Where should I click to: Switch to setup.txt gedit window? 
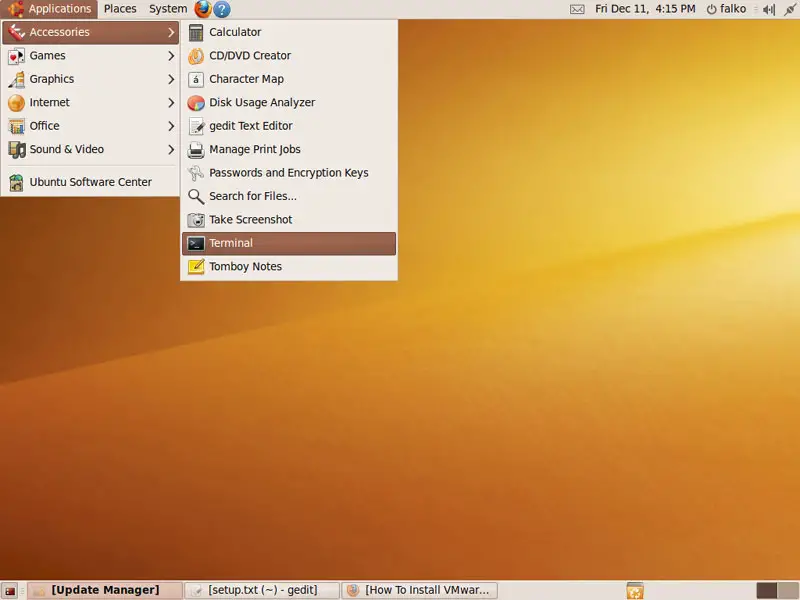[x=262, y=591]
